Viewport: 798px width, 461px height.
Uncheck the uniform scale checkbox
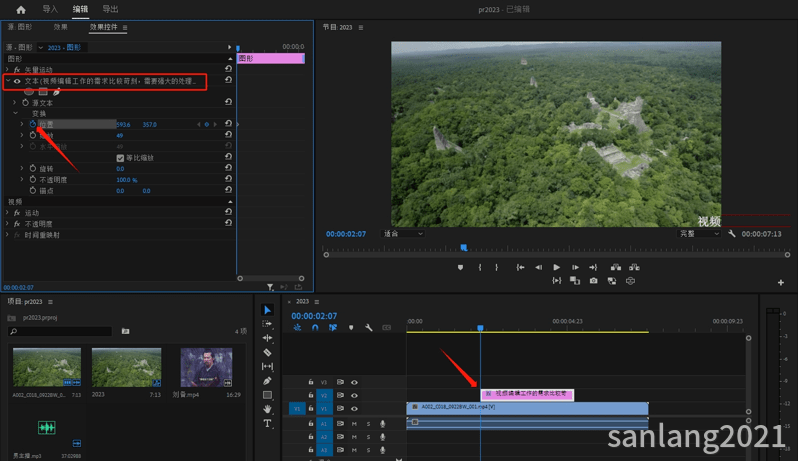click(x=120, y=158)
